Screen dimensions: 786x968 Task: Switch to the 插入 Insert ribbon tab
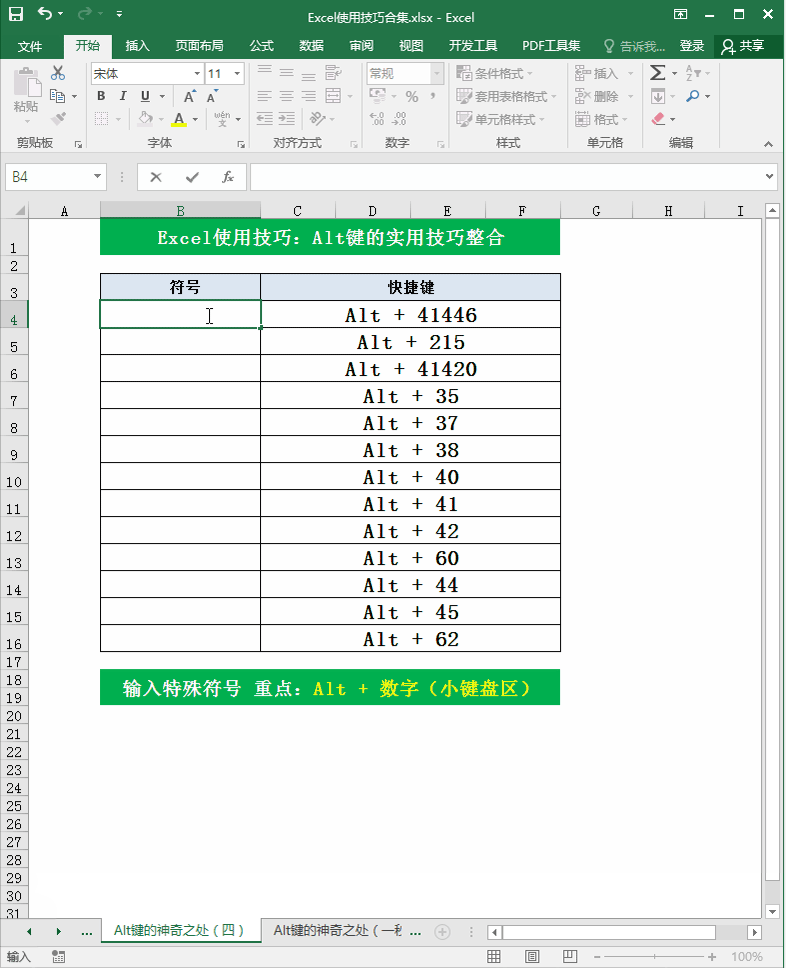(137, 46)
